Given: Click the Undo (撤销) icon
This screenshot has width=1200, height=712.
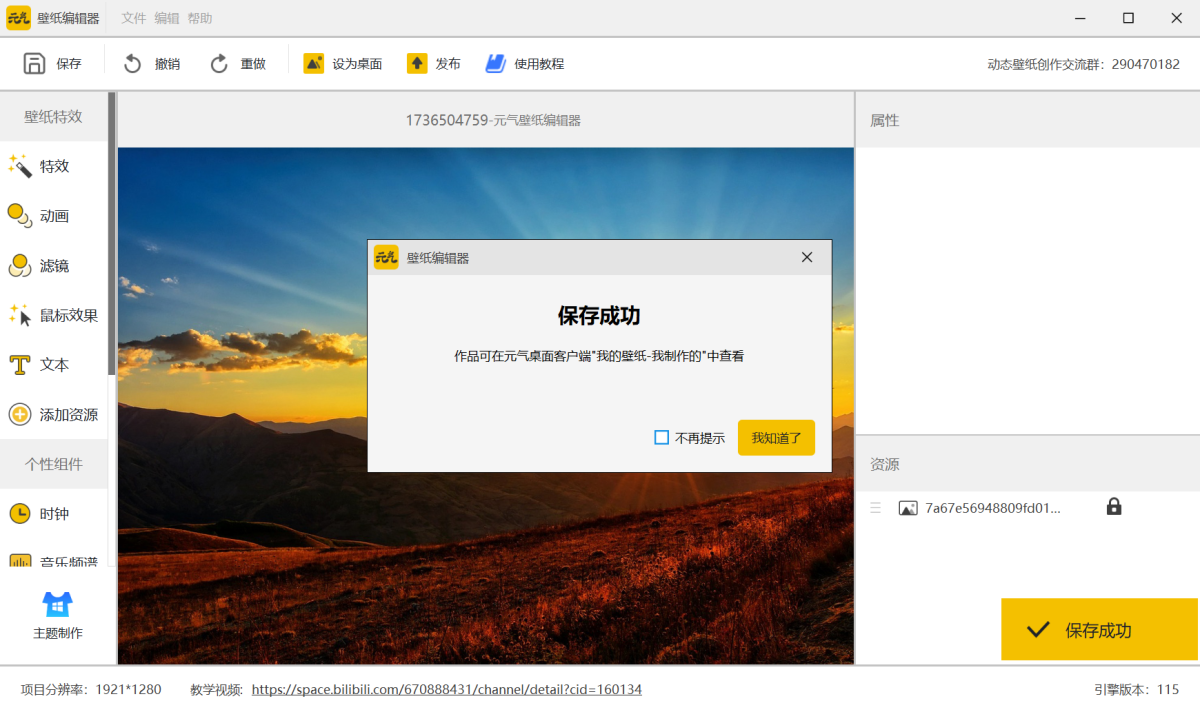Looking at the screenshot, I should click(x=133, y=64).
